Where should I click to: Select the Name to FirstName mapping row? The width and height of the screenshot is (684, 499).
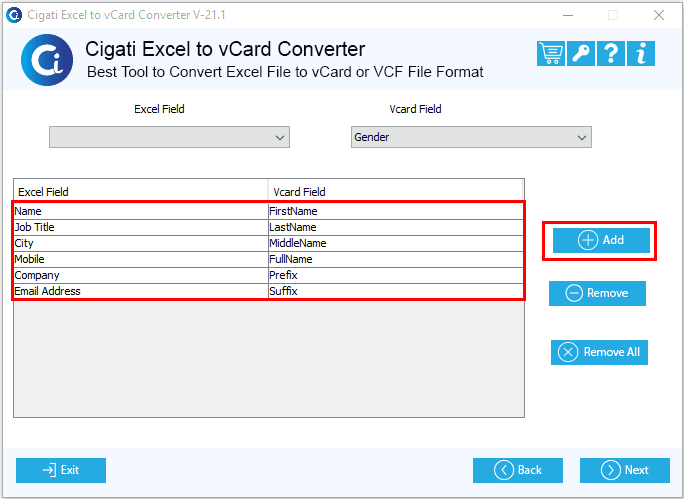(268, 212)
